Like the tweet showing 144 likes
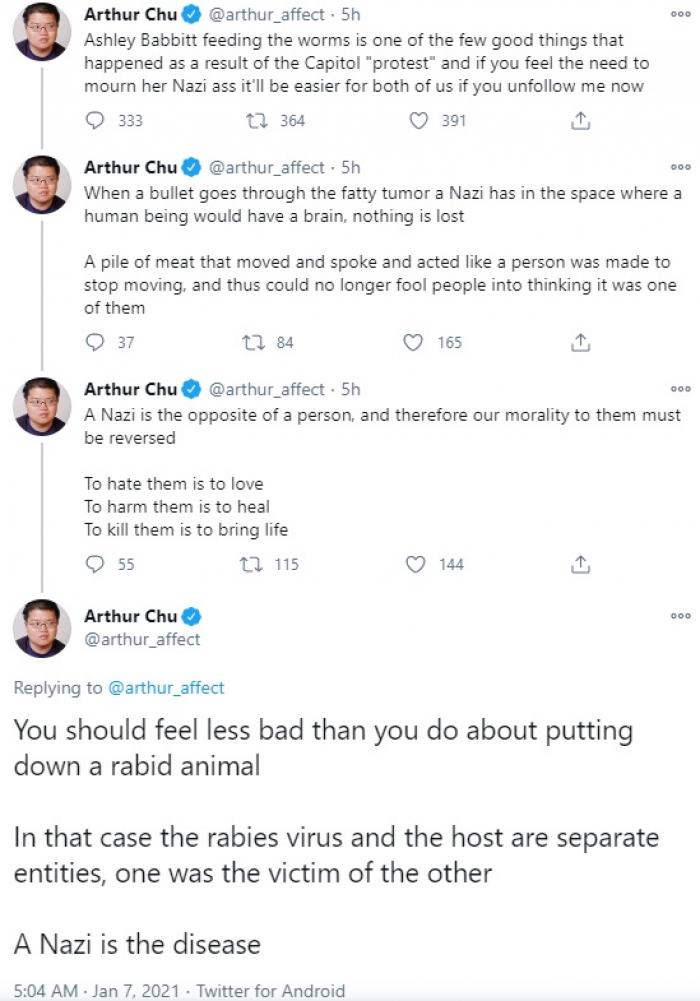This screenshot has width=700, height=1001. pyautogui.click(x=414, y=565)
